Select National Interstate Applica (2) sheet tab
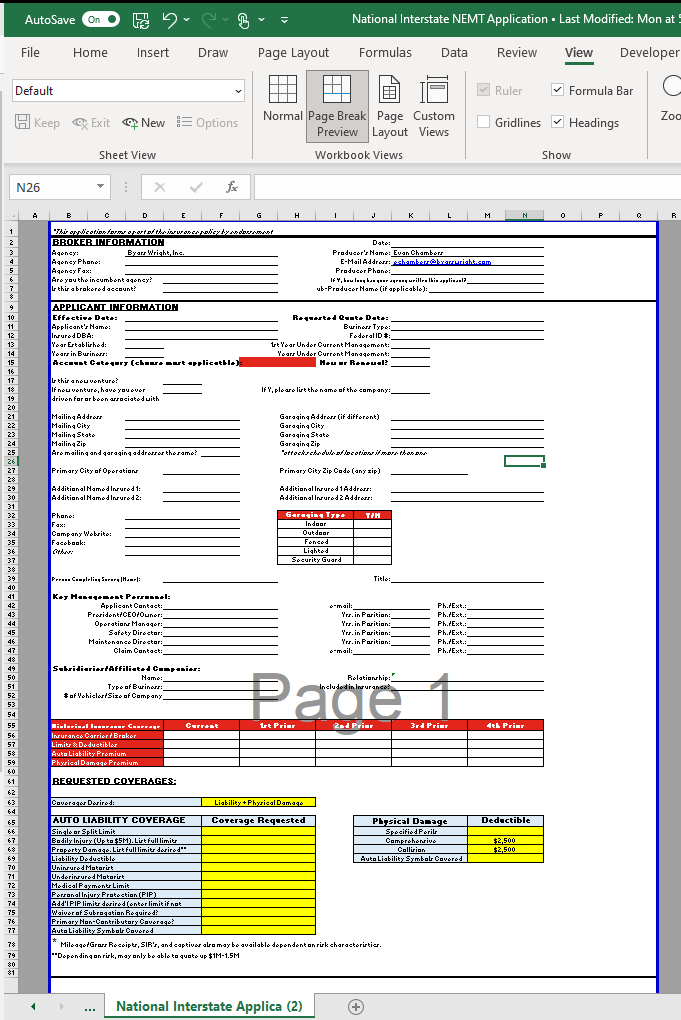681x1020 pixels. [209, 1006]
